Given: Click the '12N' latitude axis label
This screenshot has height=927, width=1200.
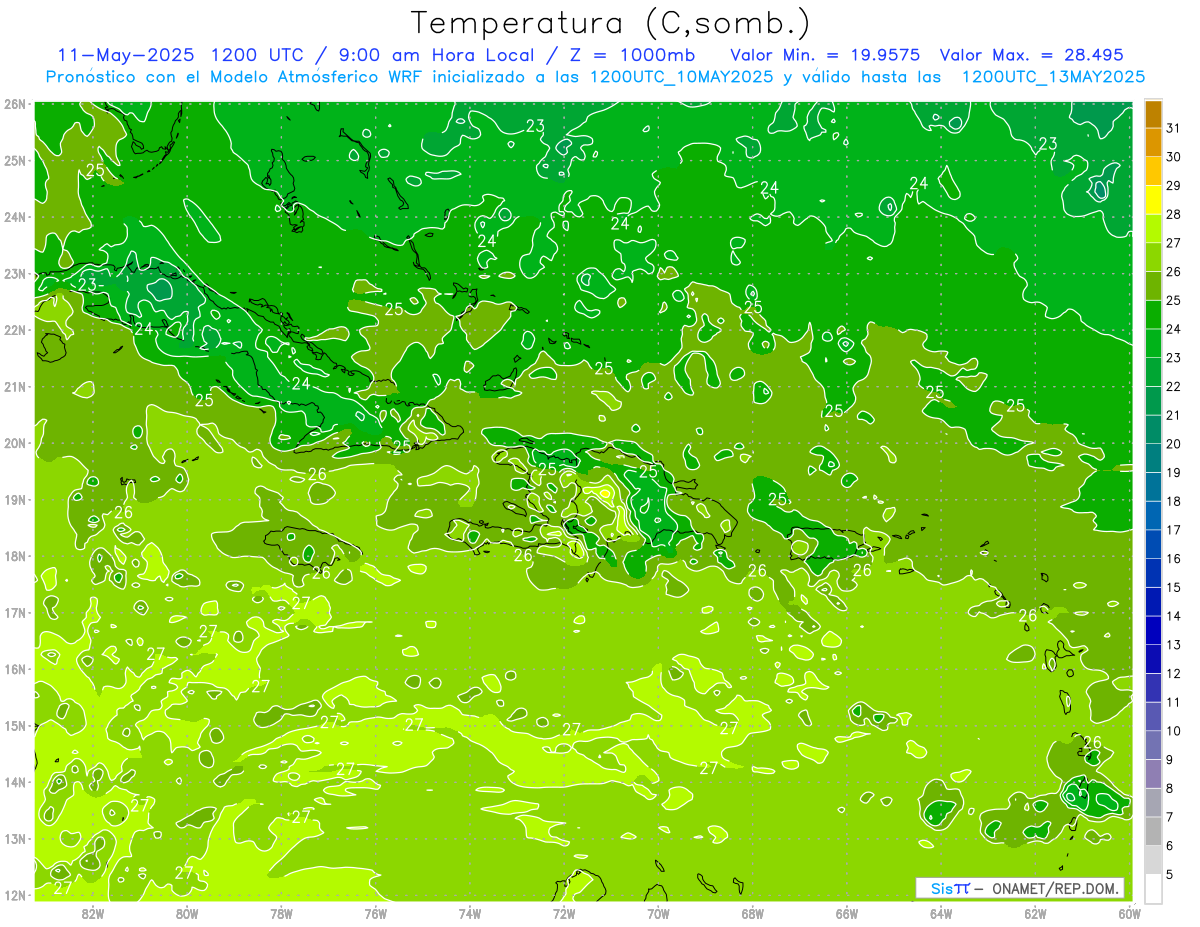Looking at the screenshot, I should [x=15, y=895].
